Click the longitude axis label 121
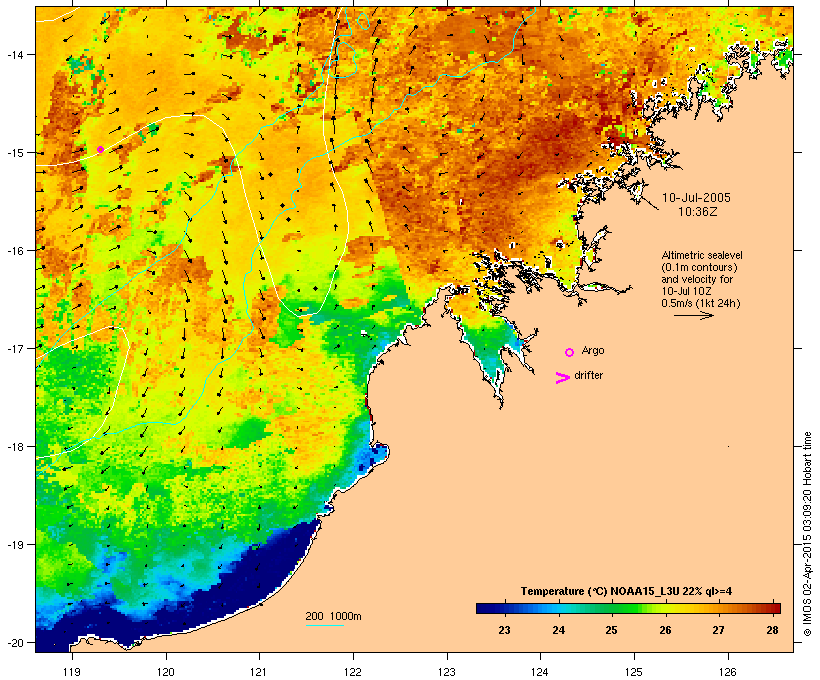Viewport: 820px width, 680px height. pyautogui.click(x=259, y=672)
